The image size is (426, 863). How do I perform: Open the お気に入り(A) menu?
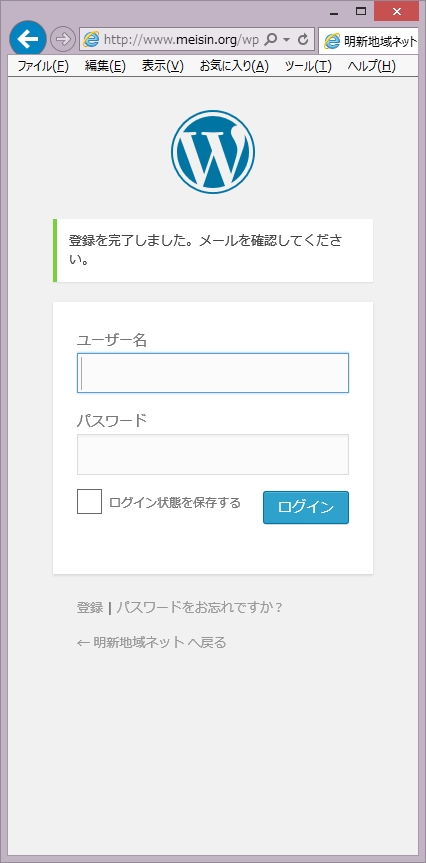click(x=234, y=67)
